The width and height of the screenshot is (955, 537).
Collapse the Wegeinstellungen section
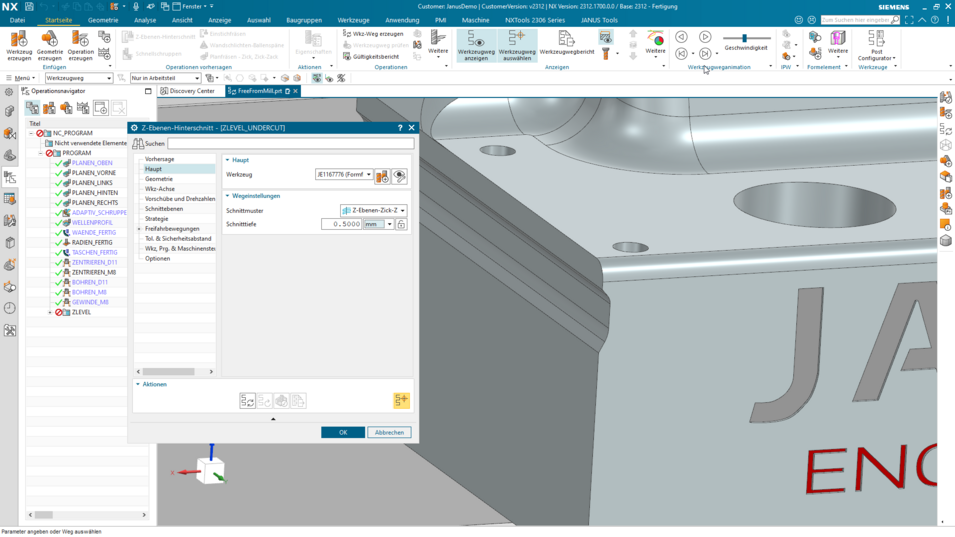click(228, 196)
